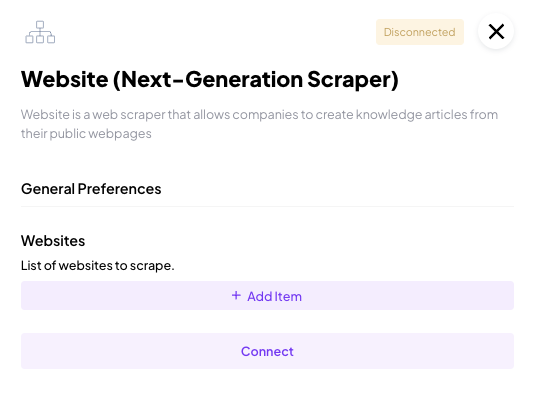The height and width of the screenshot is (397, 535).
Task: Click the circular background of close button
Action: click(x=496, y=31)
